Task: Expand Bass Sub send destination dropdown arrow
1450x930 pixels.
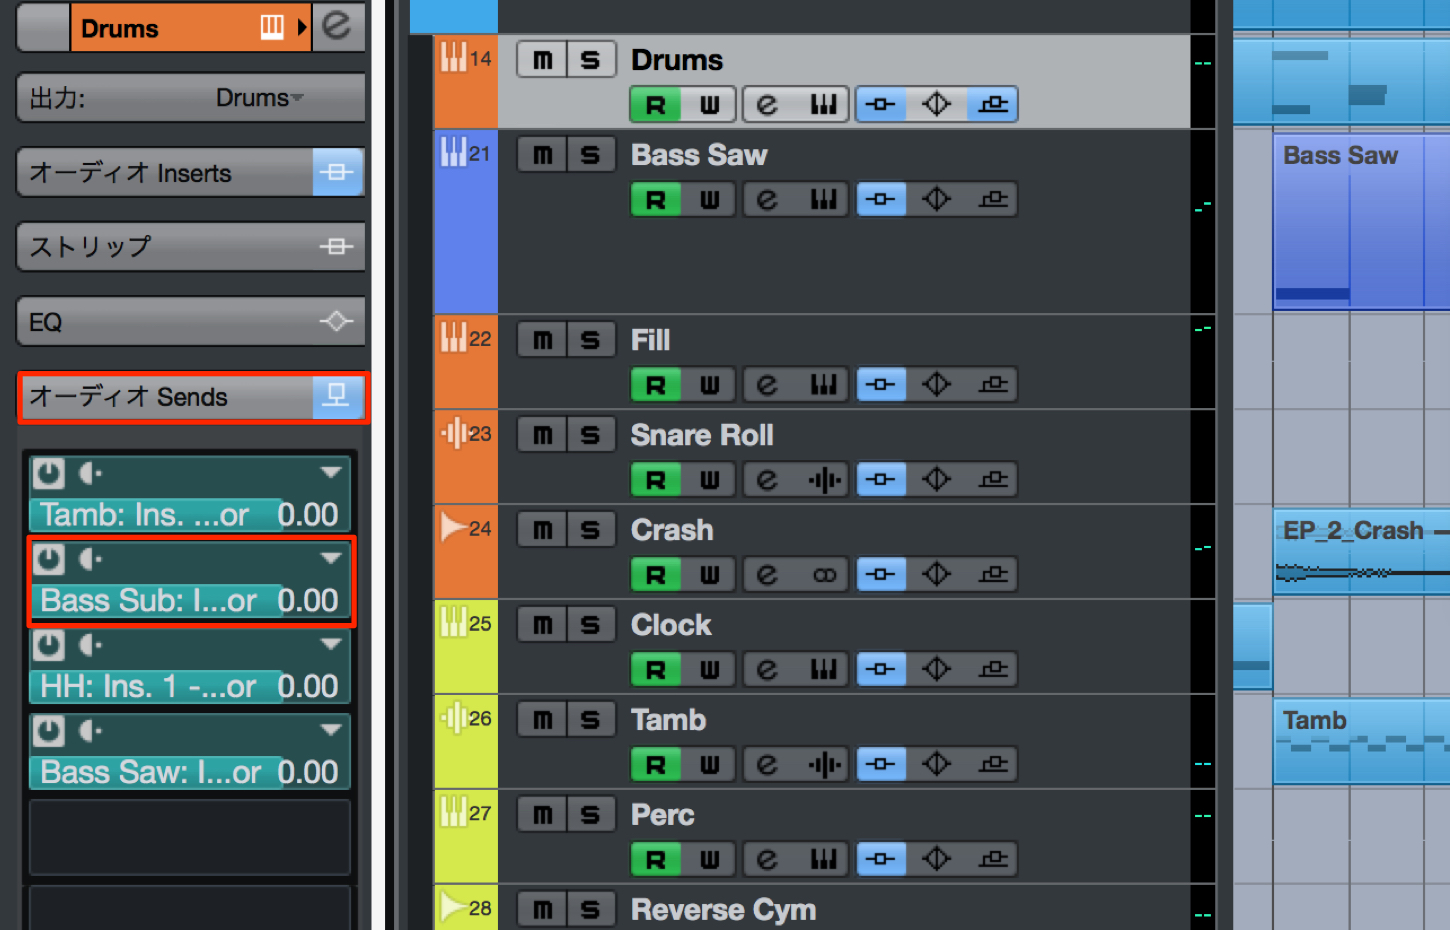Action: point(331,558)
